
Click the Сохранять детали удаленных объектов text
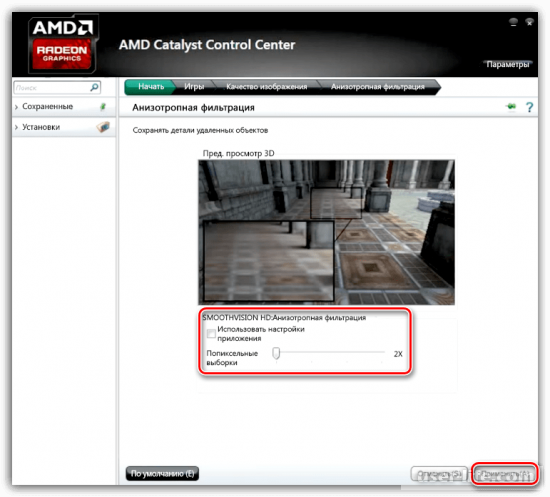[200, 130]
